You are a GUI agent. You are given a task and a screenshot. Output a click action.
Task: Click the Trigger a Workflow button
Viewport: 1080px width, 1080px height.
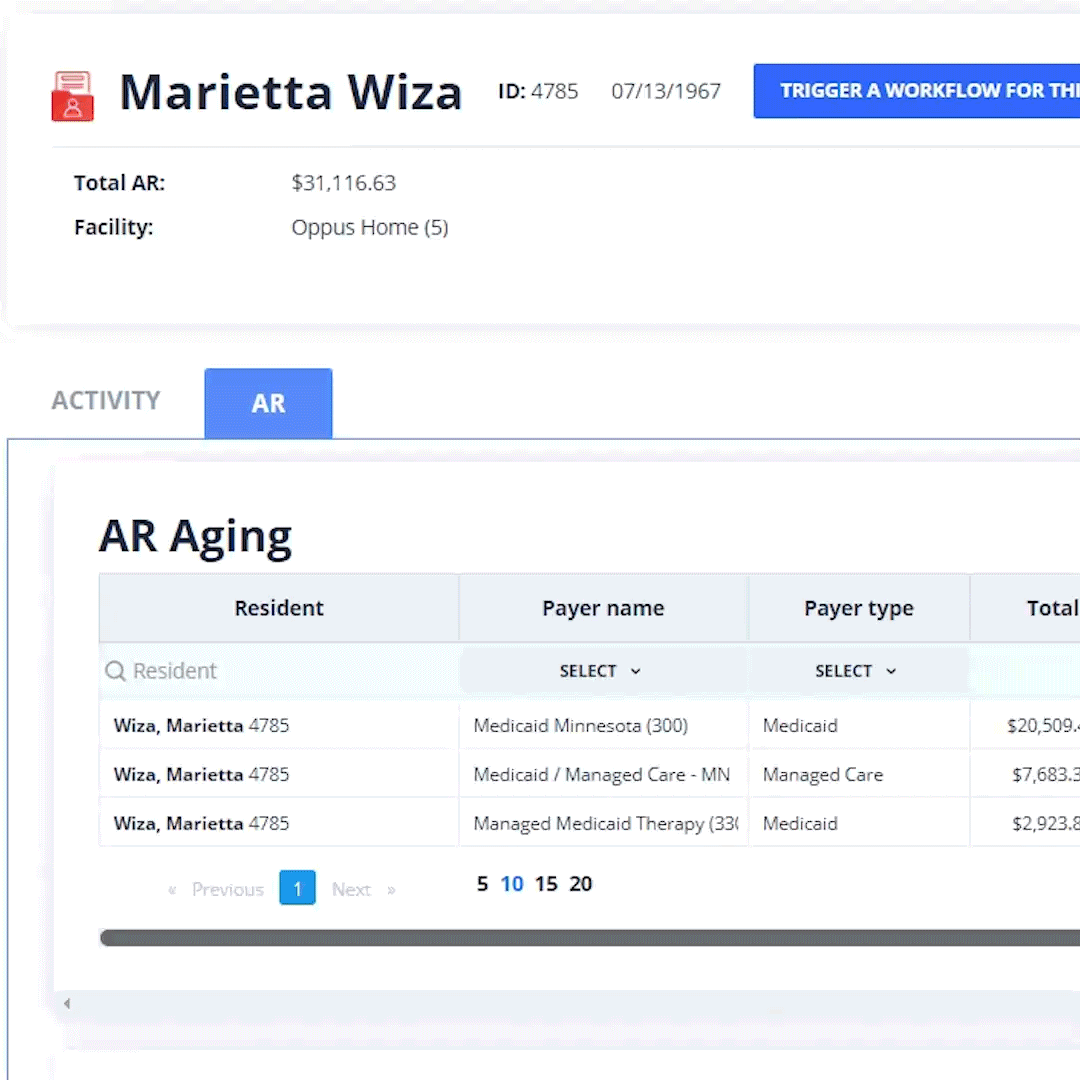(x=917, y=91)
